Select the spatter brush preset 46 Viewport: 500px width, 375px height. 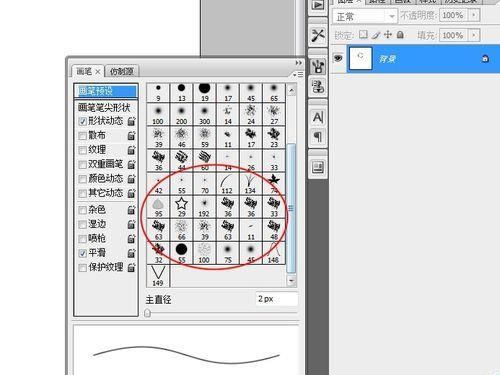pos(182,137)
